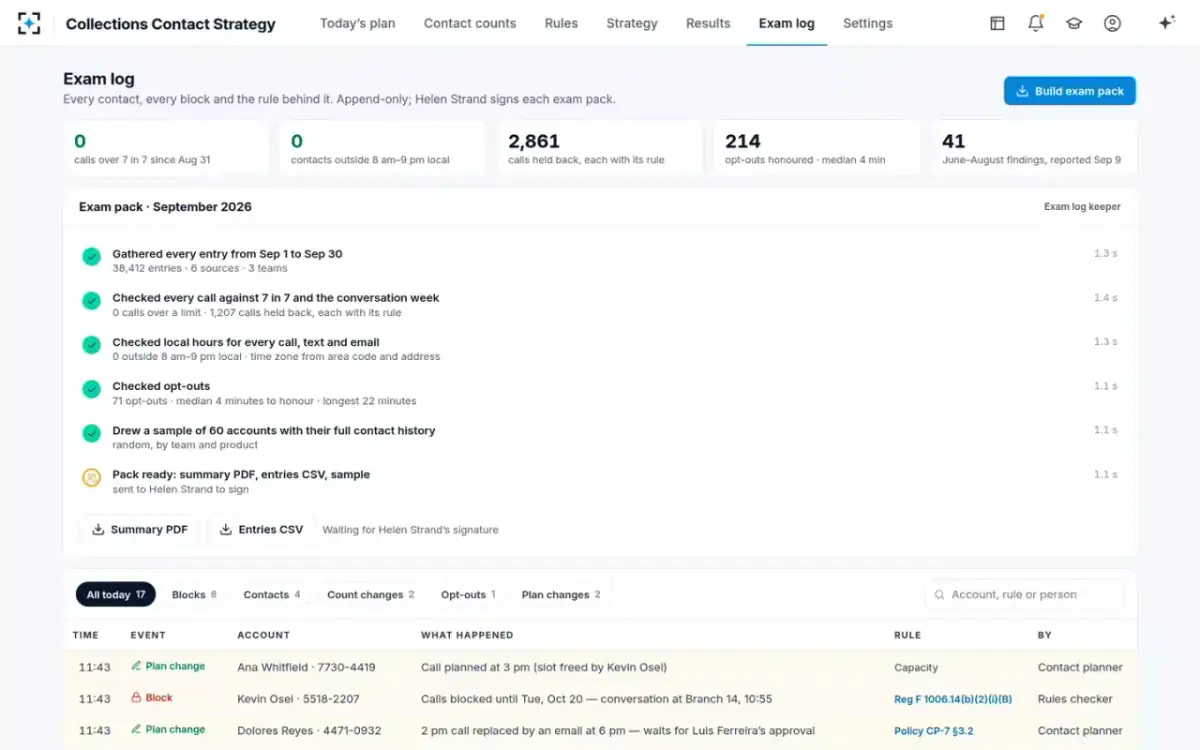Click the BY column header
This screenshot has width=1200, height=750.
[x=1045, y=635]
